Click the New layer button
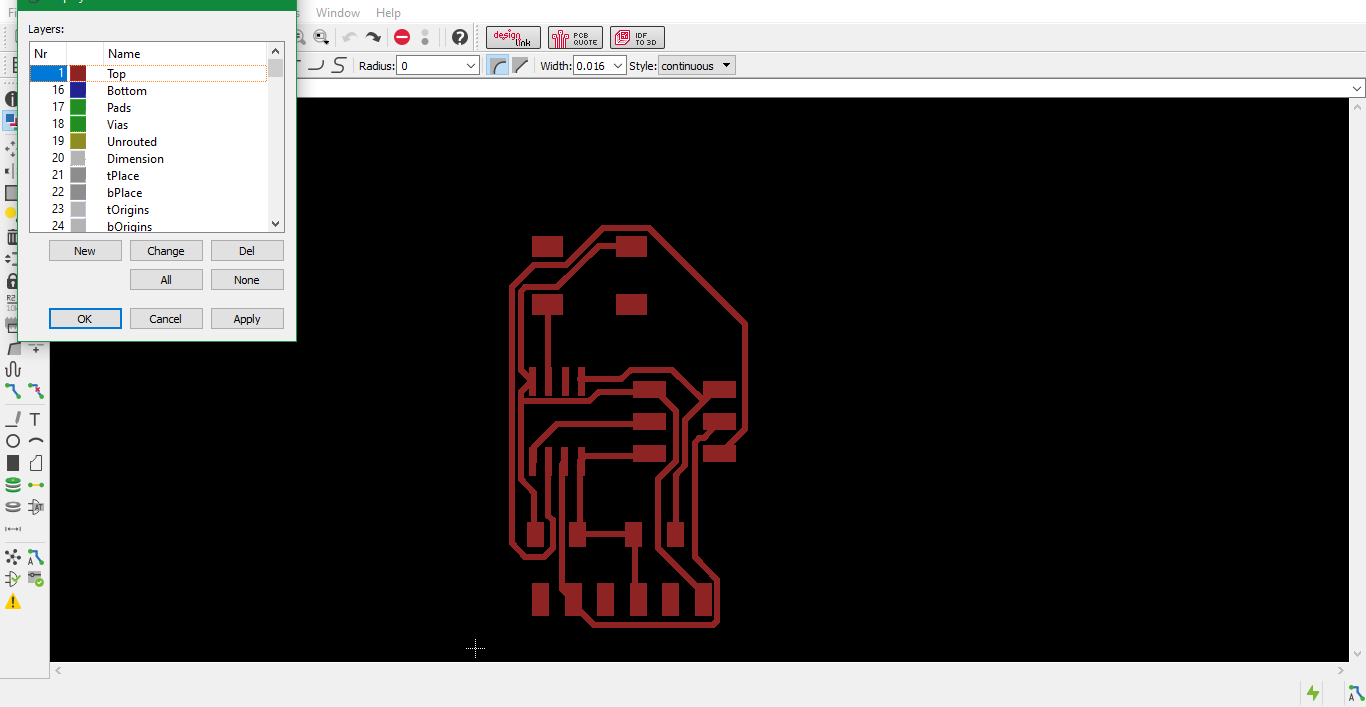Image resolution: width=1366 pixels, height=707 pixels. click(x=85, y=251)
